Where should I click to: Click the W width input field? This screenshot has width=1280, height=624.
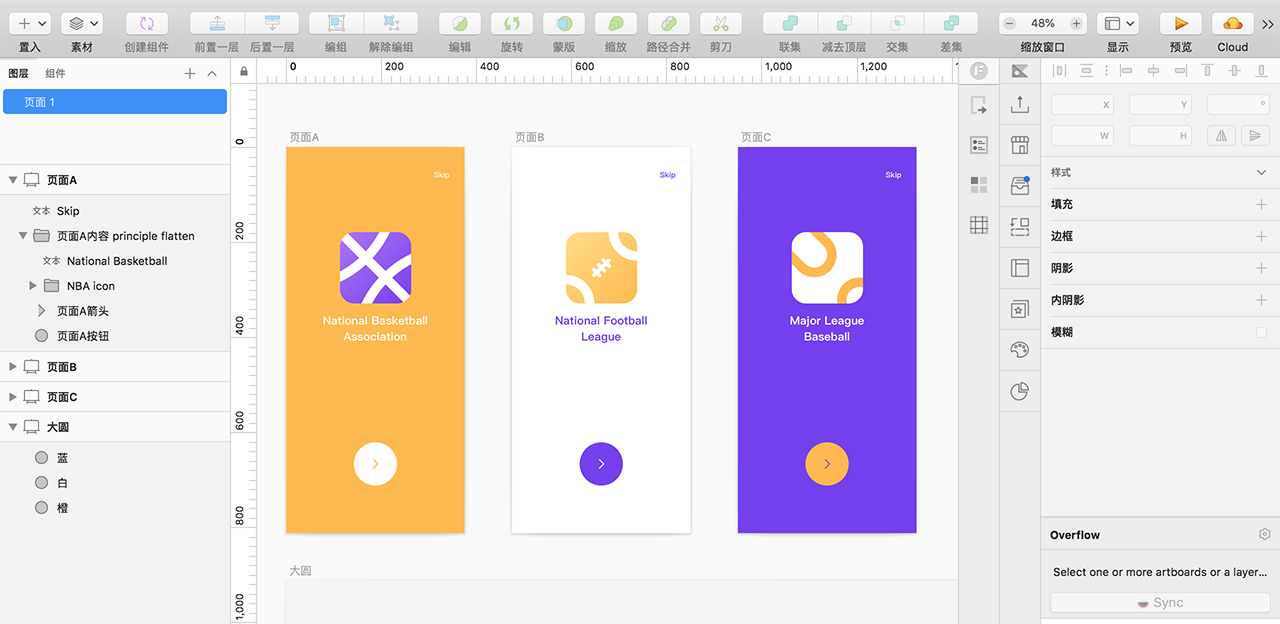tap(1082, 135)
